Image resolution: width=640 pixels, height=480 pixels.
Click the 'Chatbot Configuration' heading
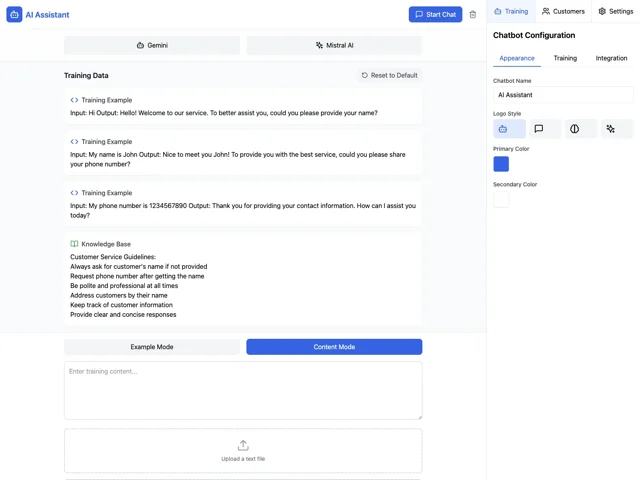pos(534,36)
